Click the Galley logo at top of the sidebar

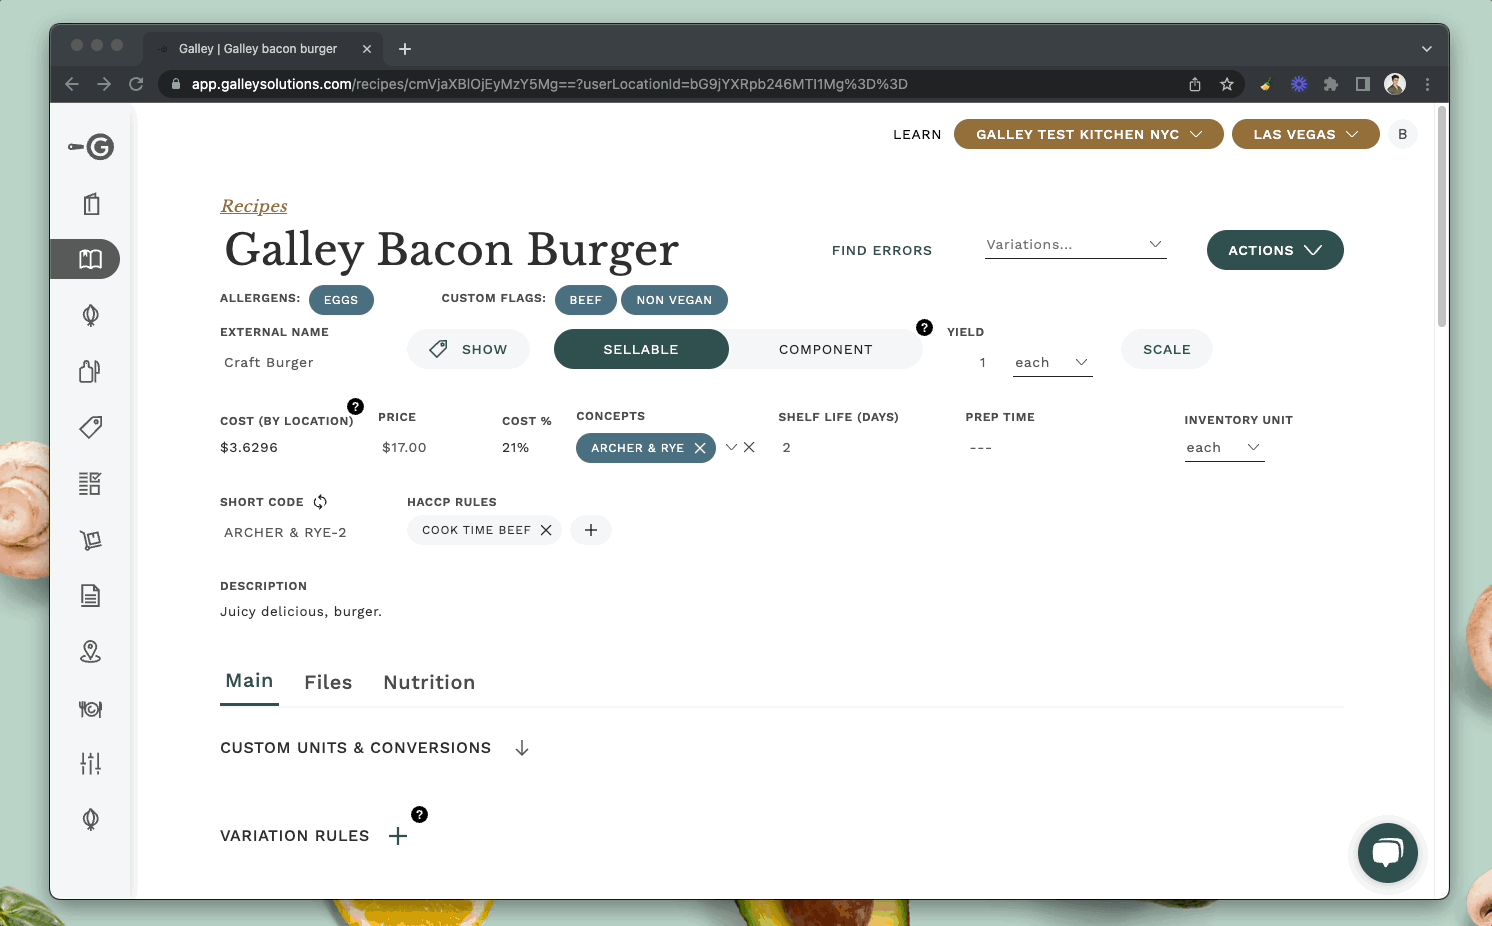coord(90,147)
